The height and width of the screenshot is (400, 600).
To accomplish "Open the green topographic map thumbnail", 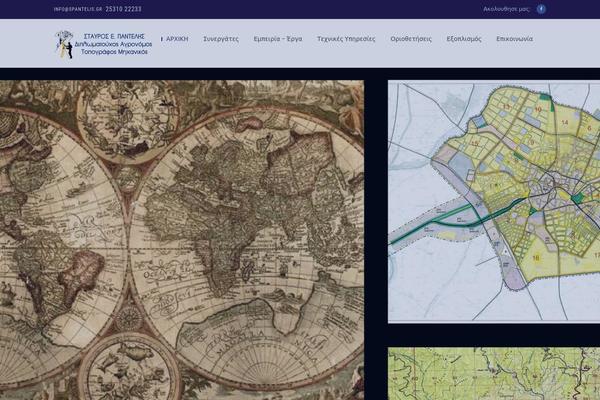I will tap(494, 374).
